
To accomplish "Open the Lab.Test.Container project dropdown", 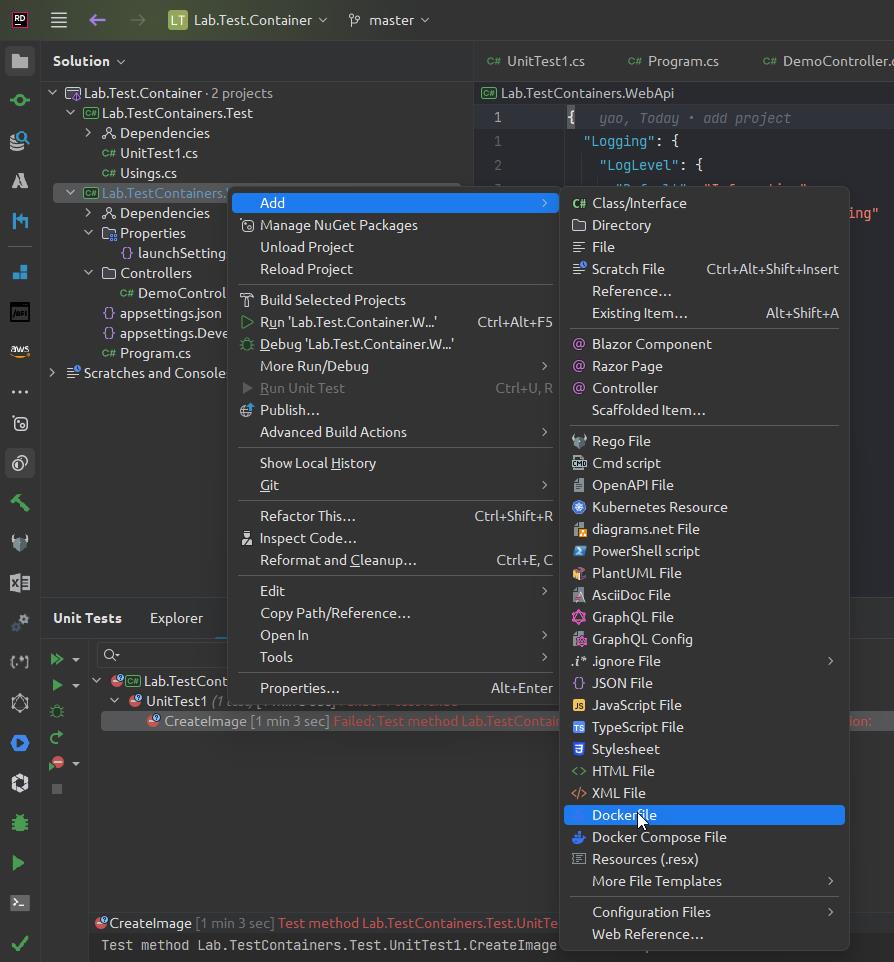I will click(248, 20).
